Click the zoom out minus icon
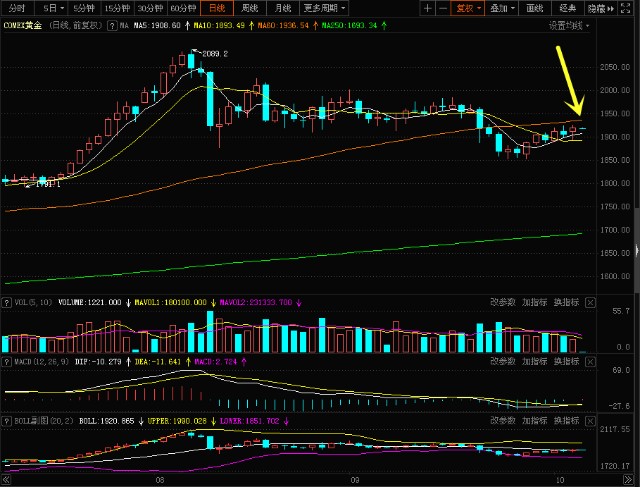 tap(443, 8)
